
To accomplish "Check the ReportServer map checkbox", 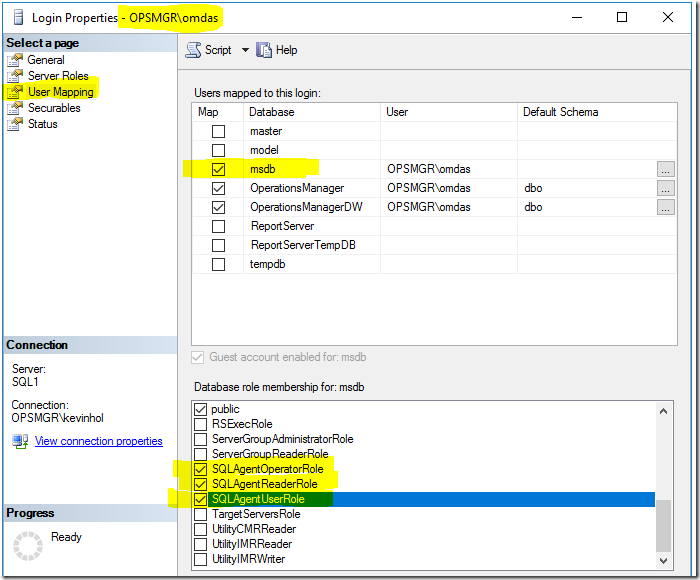I will [x=218, y=226].
